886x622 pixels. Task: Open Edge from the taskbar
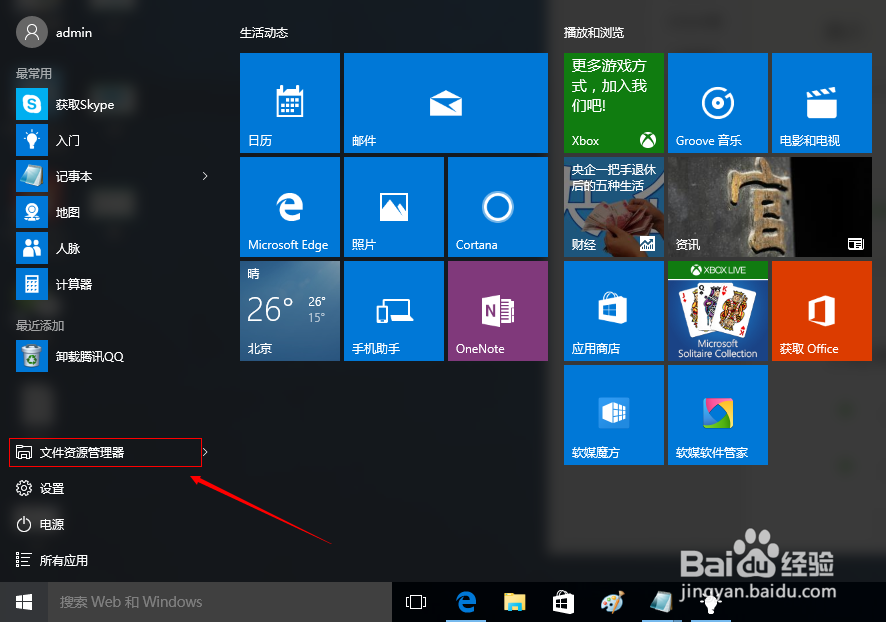(x=466, y=602)
